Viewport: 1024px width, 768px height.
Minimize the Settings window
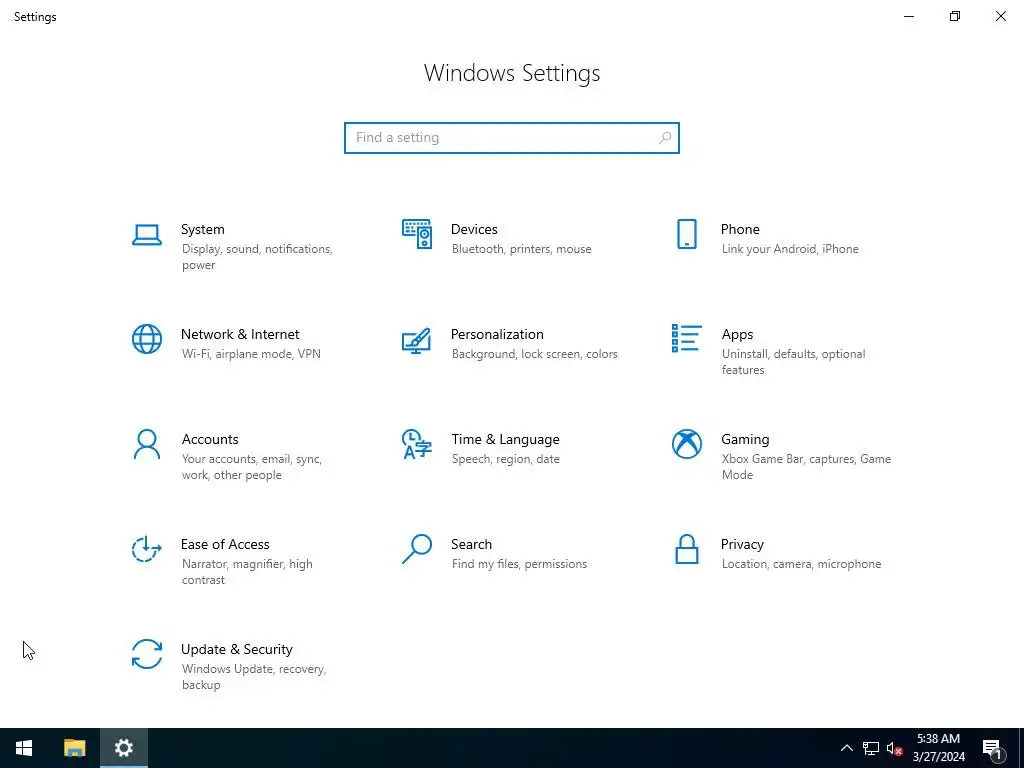(908, 16)
